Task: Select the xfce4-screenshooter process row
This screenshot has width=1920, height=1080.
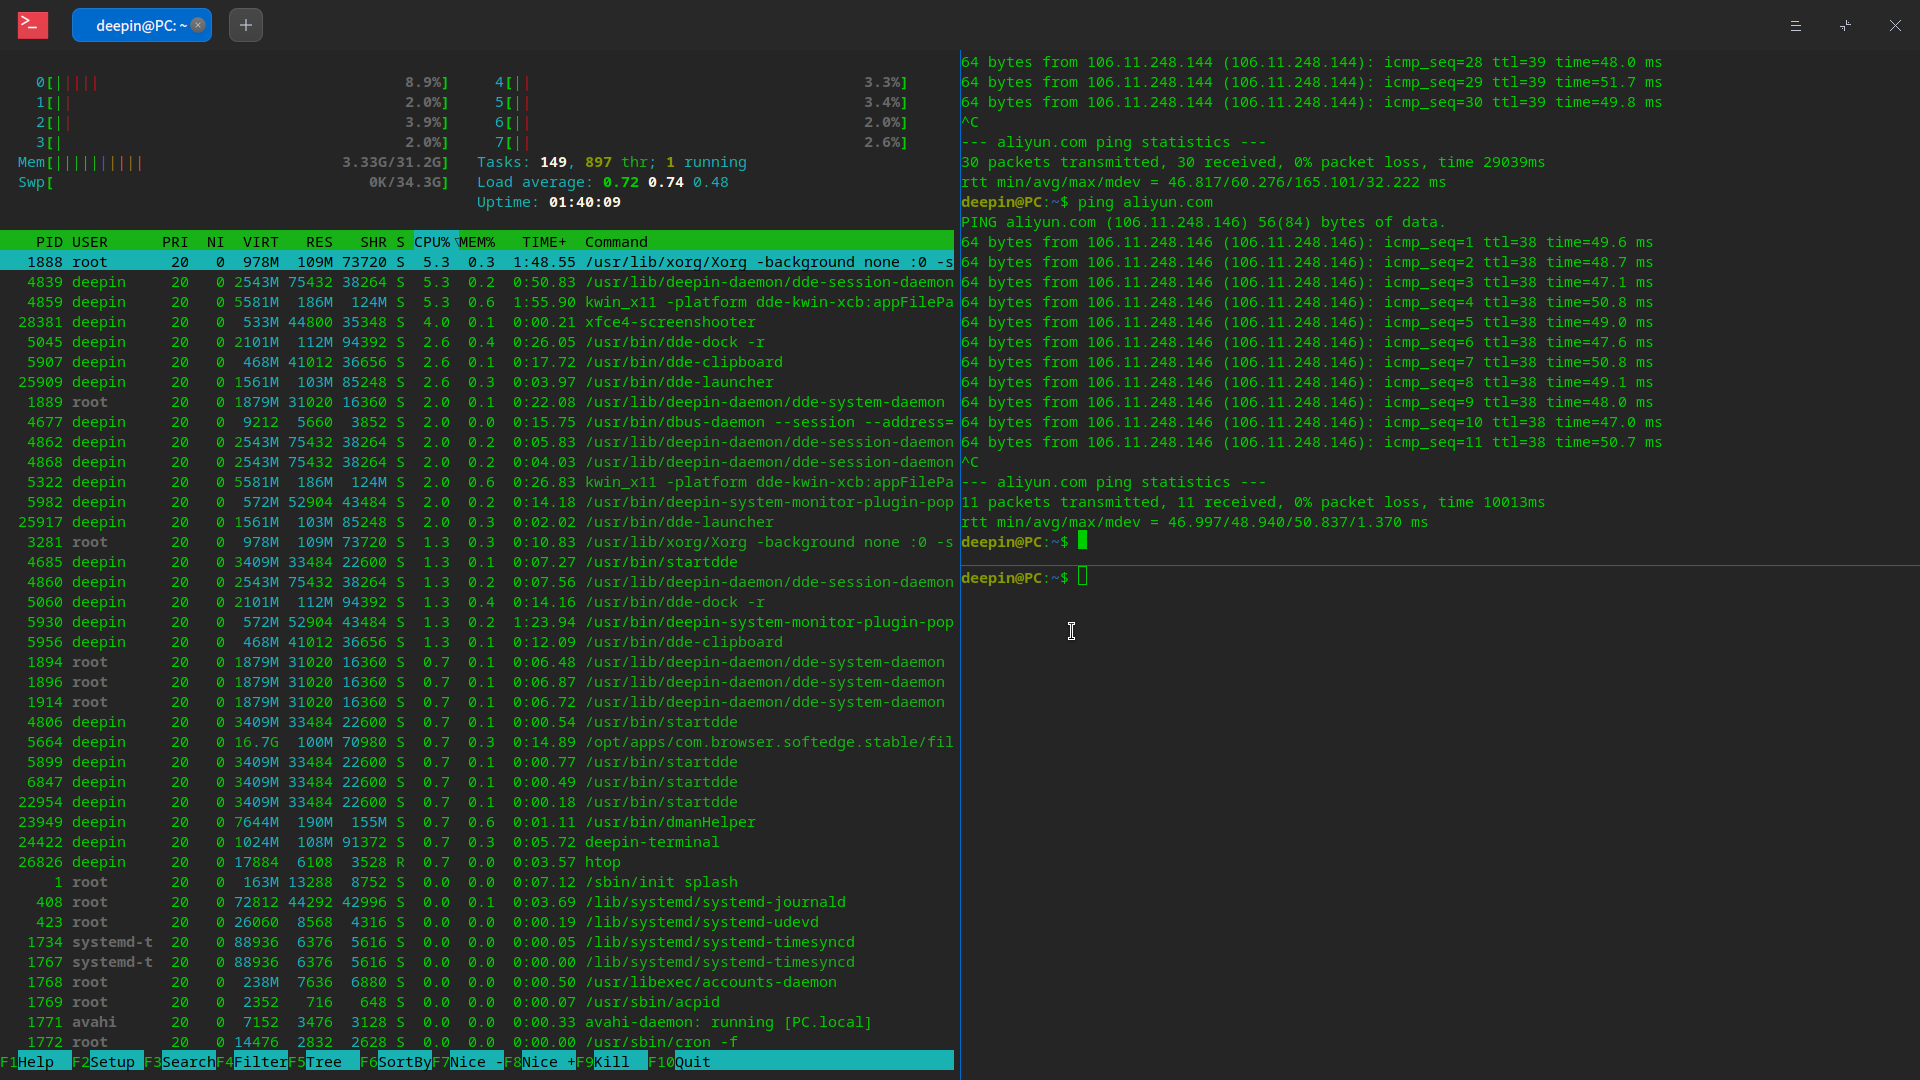Action: point(670,322)
